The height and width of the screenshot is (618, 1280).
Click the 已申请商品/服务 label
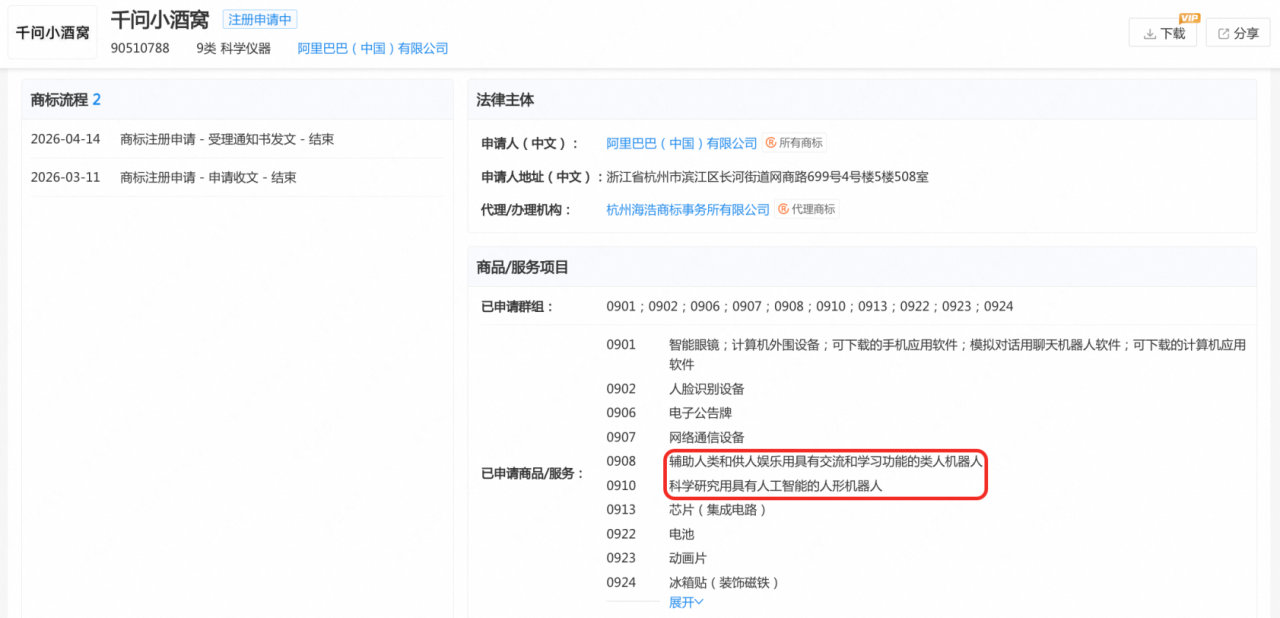[x=533, y=473]
